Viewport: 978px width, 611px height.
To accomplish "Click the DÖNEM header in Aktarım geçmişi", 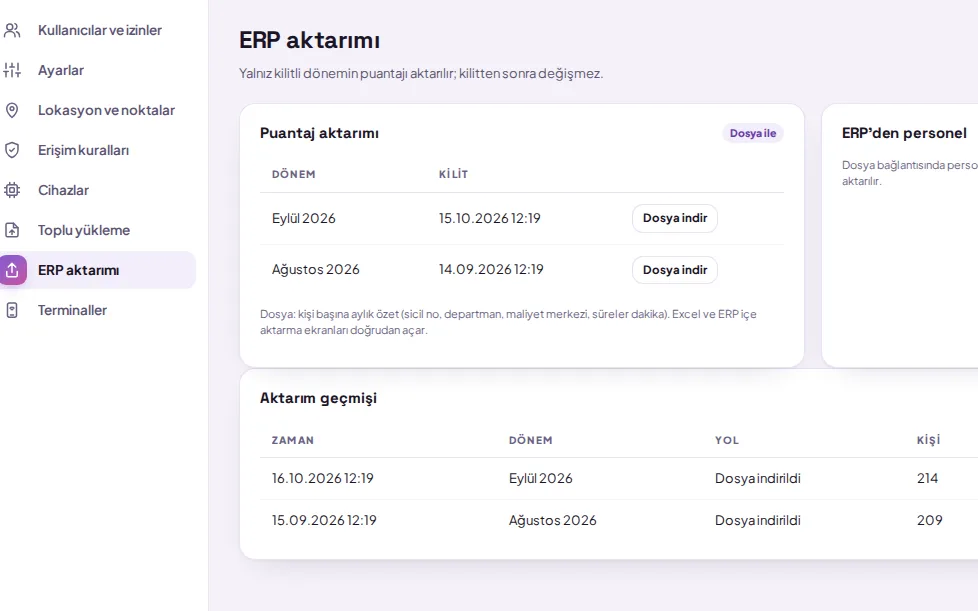I will (x=531, y=440).
